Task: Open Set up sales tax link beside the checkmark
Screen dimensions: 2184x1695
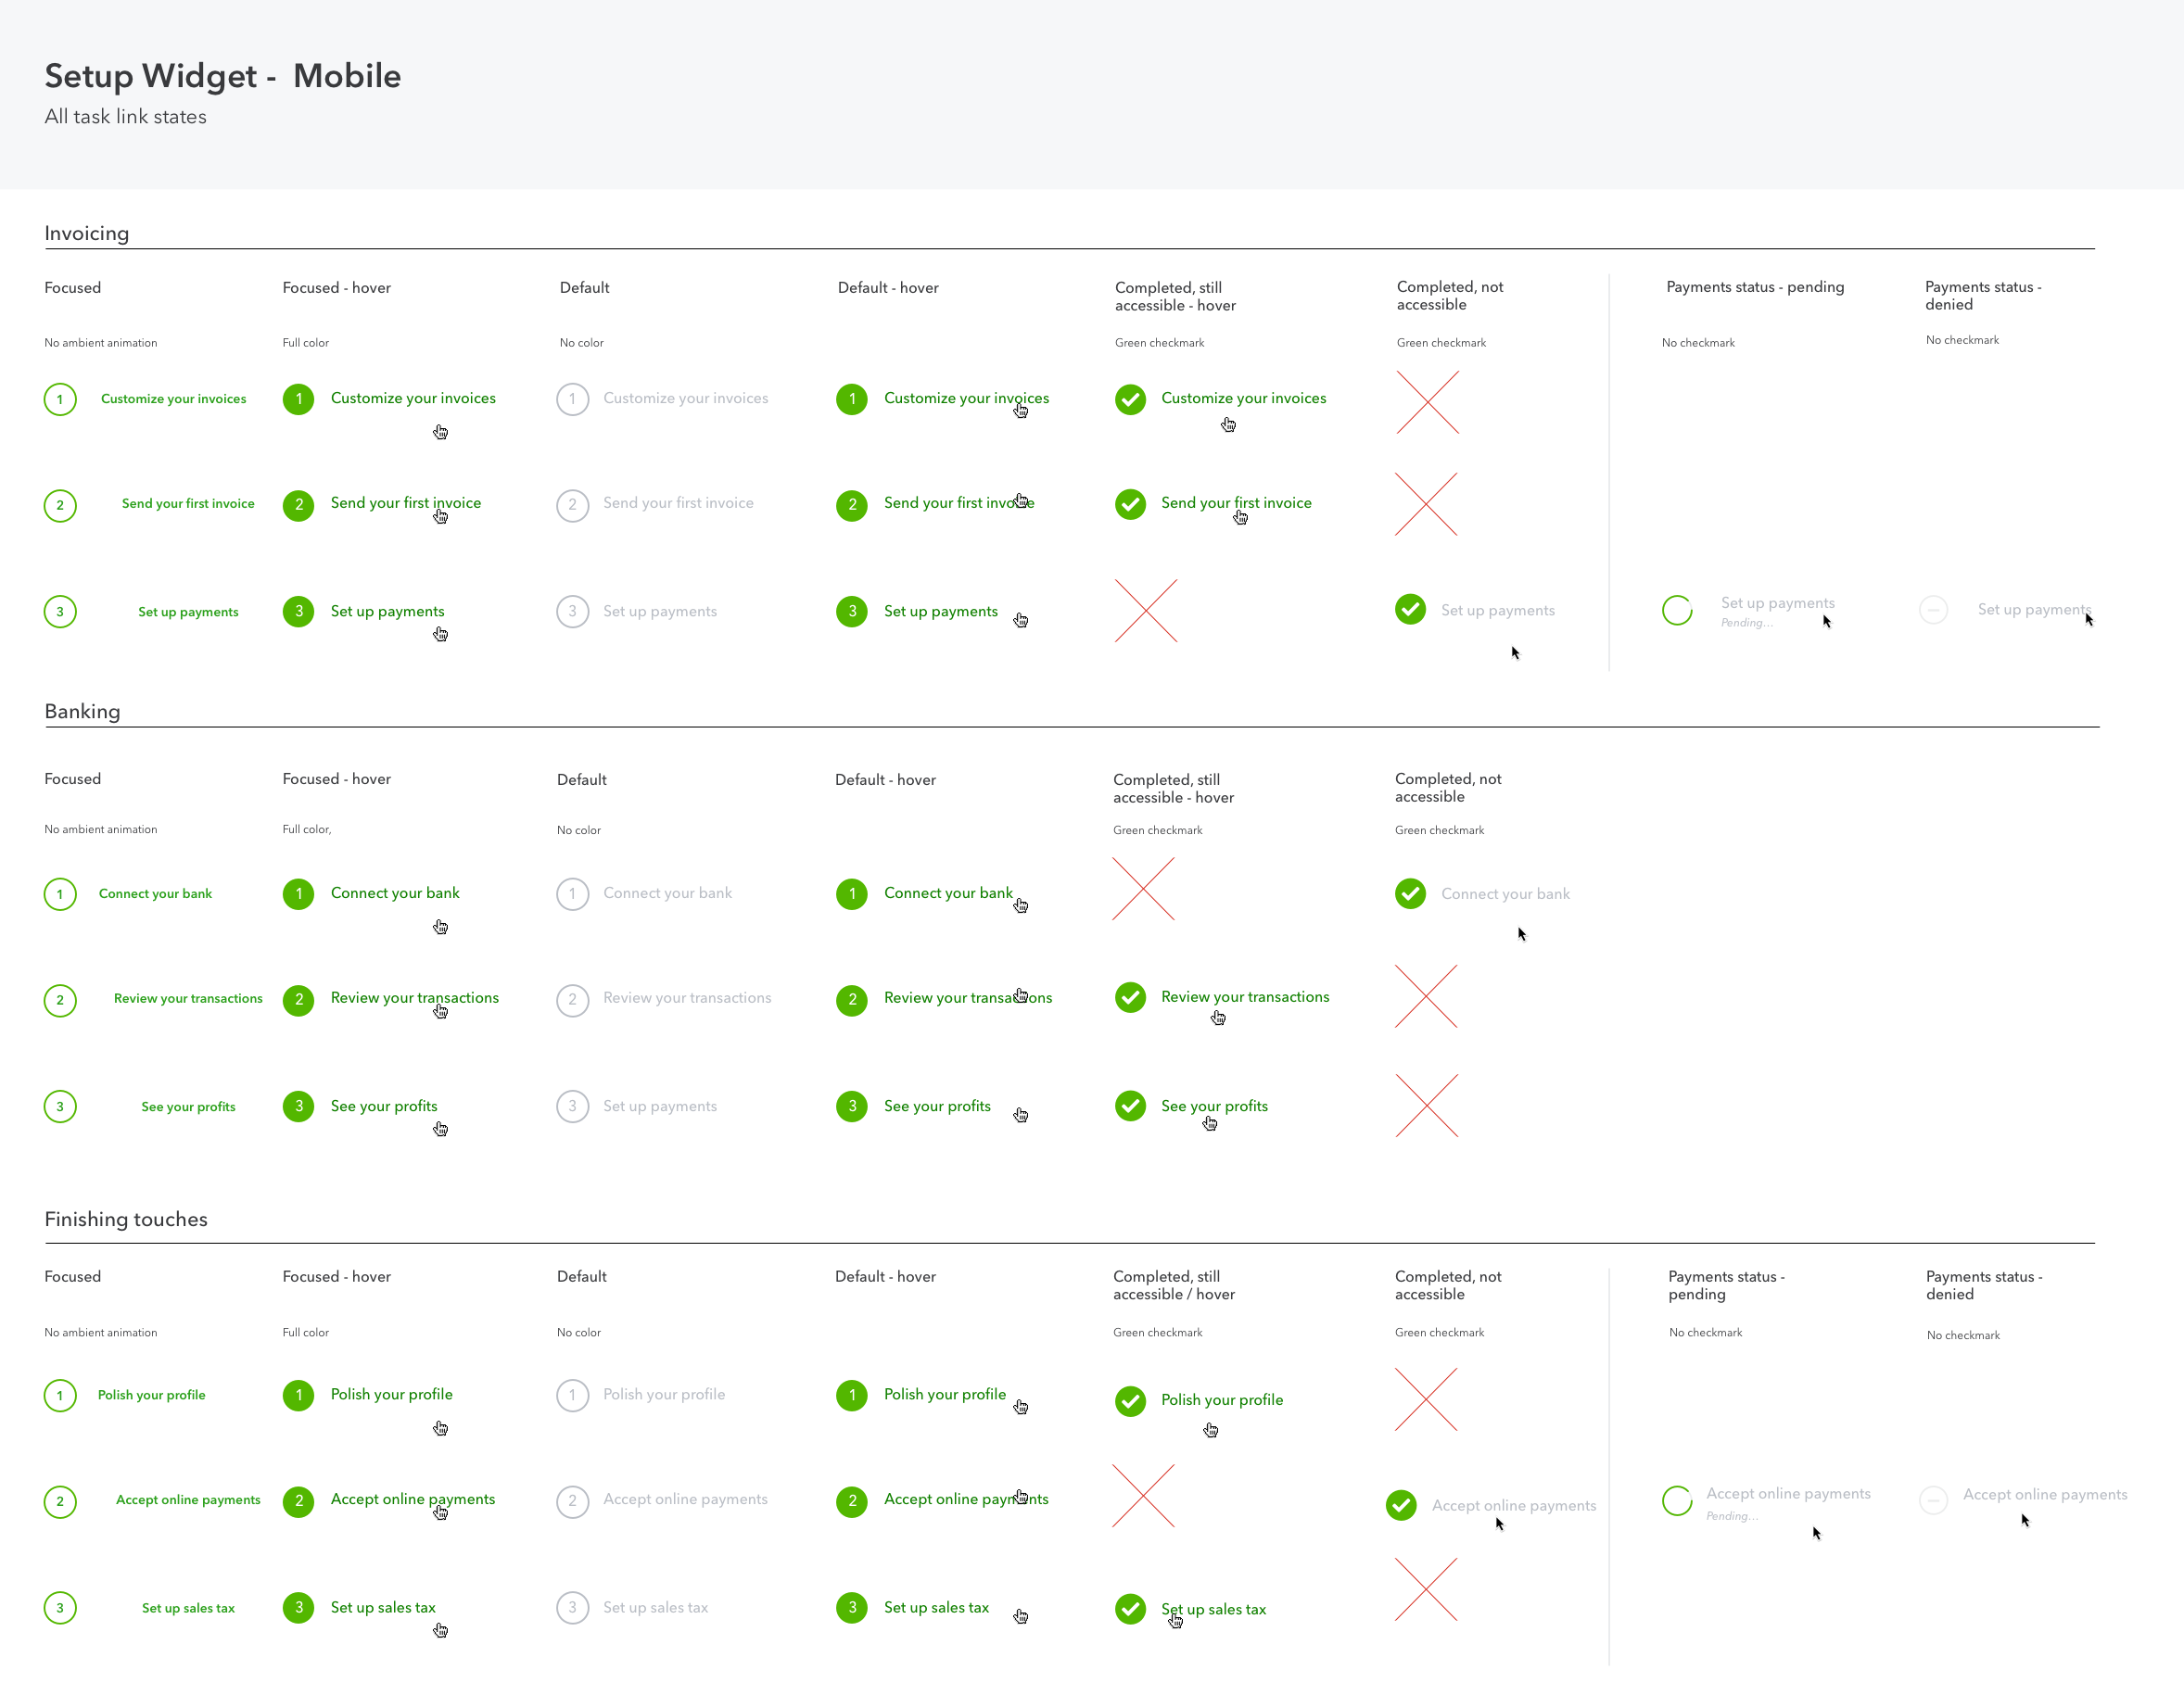Action: point(1213,1609)
